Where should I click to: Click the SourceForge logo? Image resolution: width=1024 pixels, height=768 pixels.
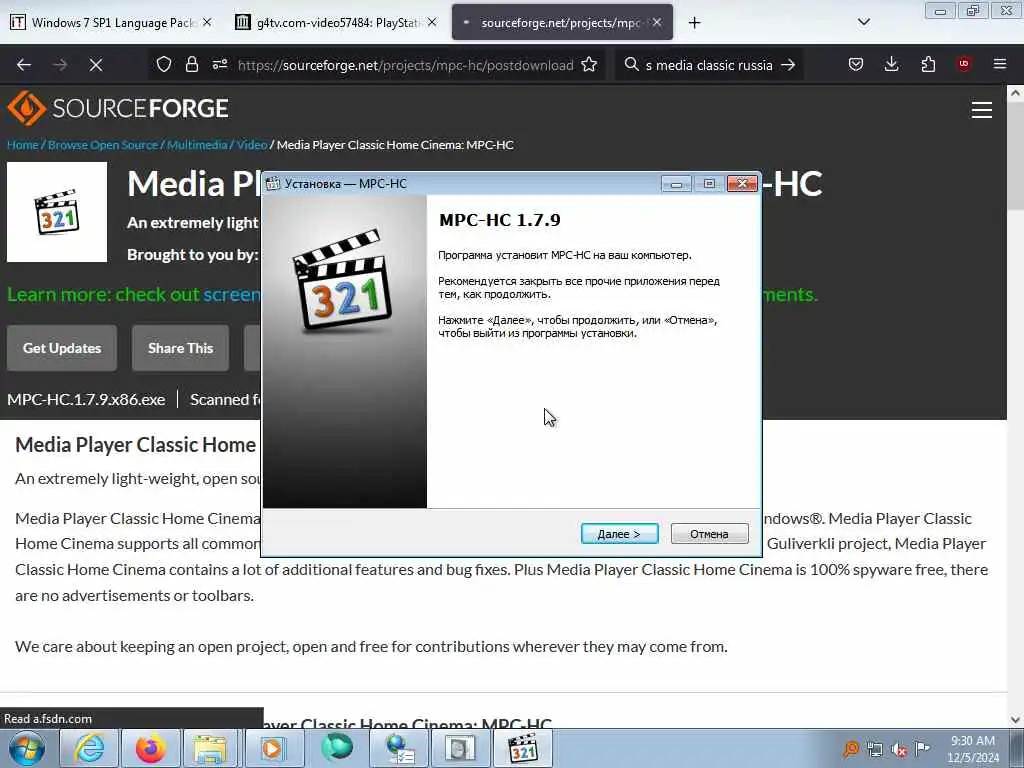point(118,108)
